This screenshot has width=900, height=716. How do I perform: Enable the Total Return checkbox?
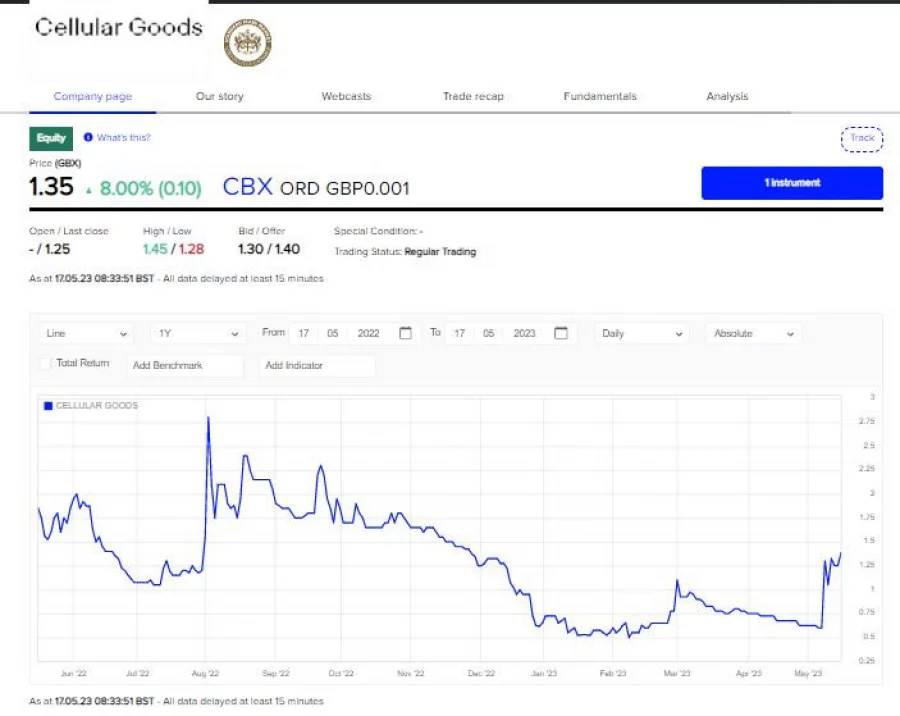point(44,363)
